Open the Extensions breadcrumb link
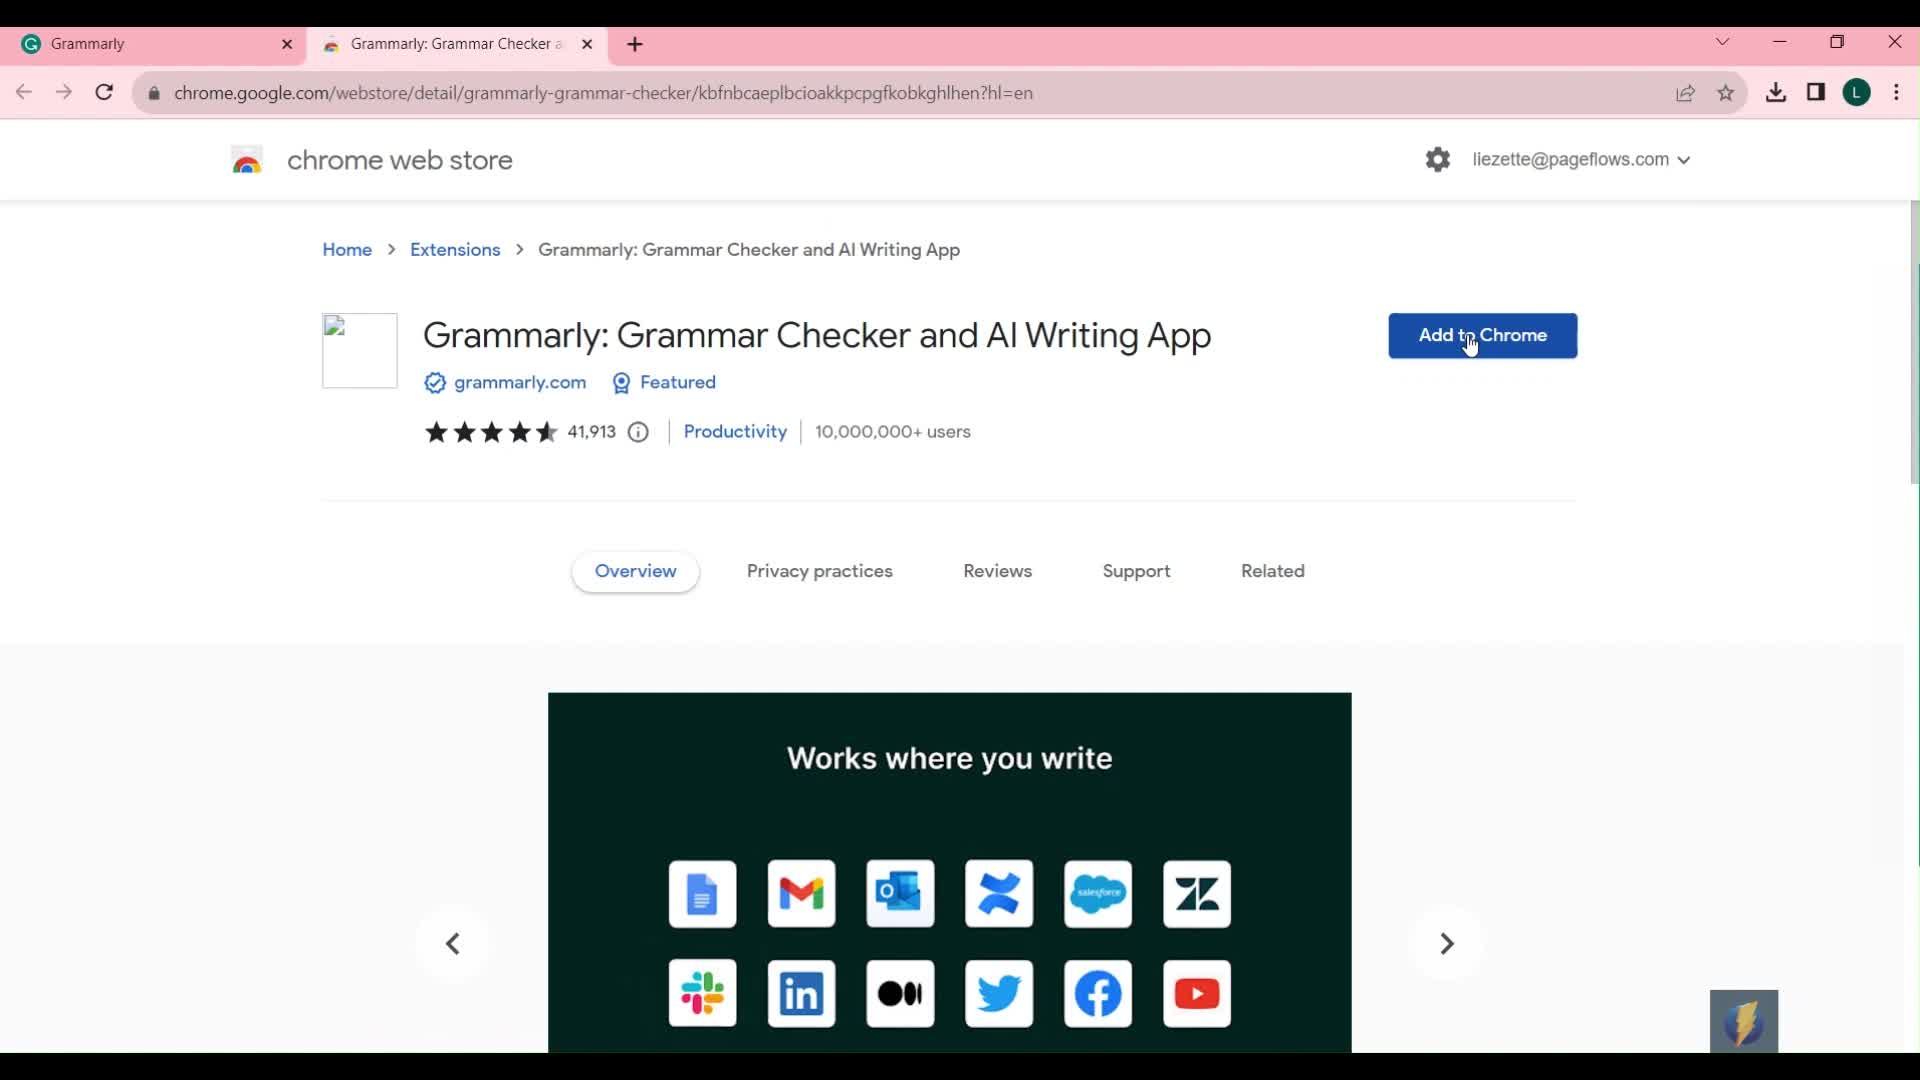This screenshot has height=1080, width=1920. pos(455,250)
